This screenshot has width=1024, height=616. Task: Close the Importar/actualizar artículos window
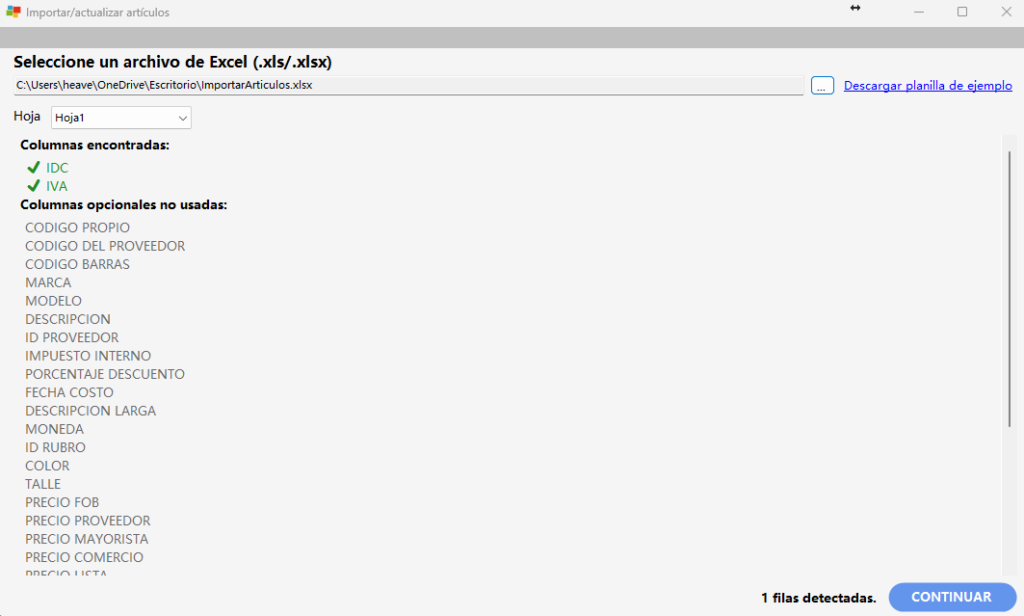coord(1006,12)
